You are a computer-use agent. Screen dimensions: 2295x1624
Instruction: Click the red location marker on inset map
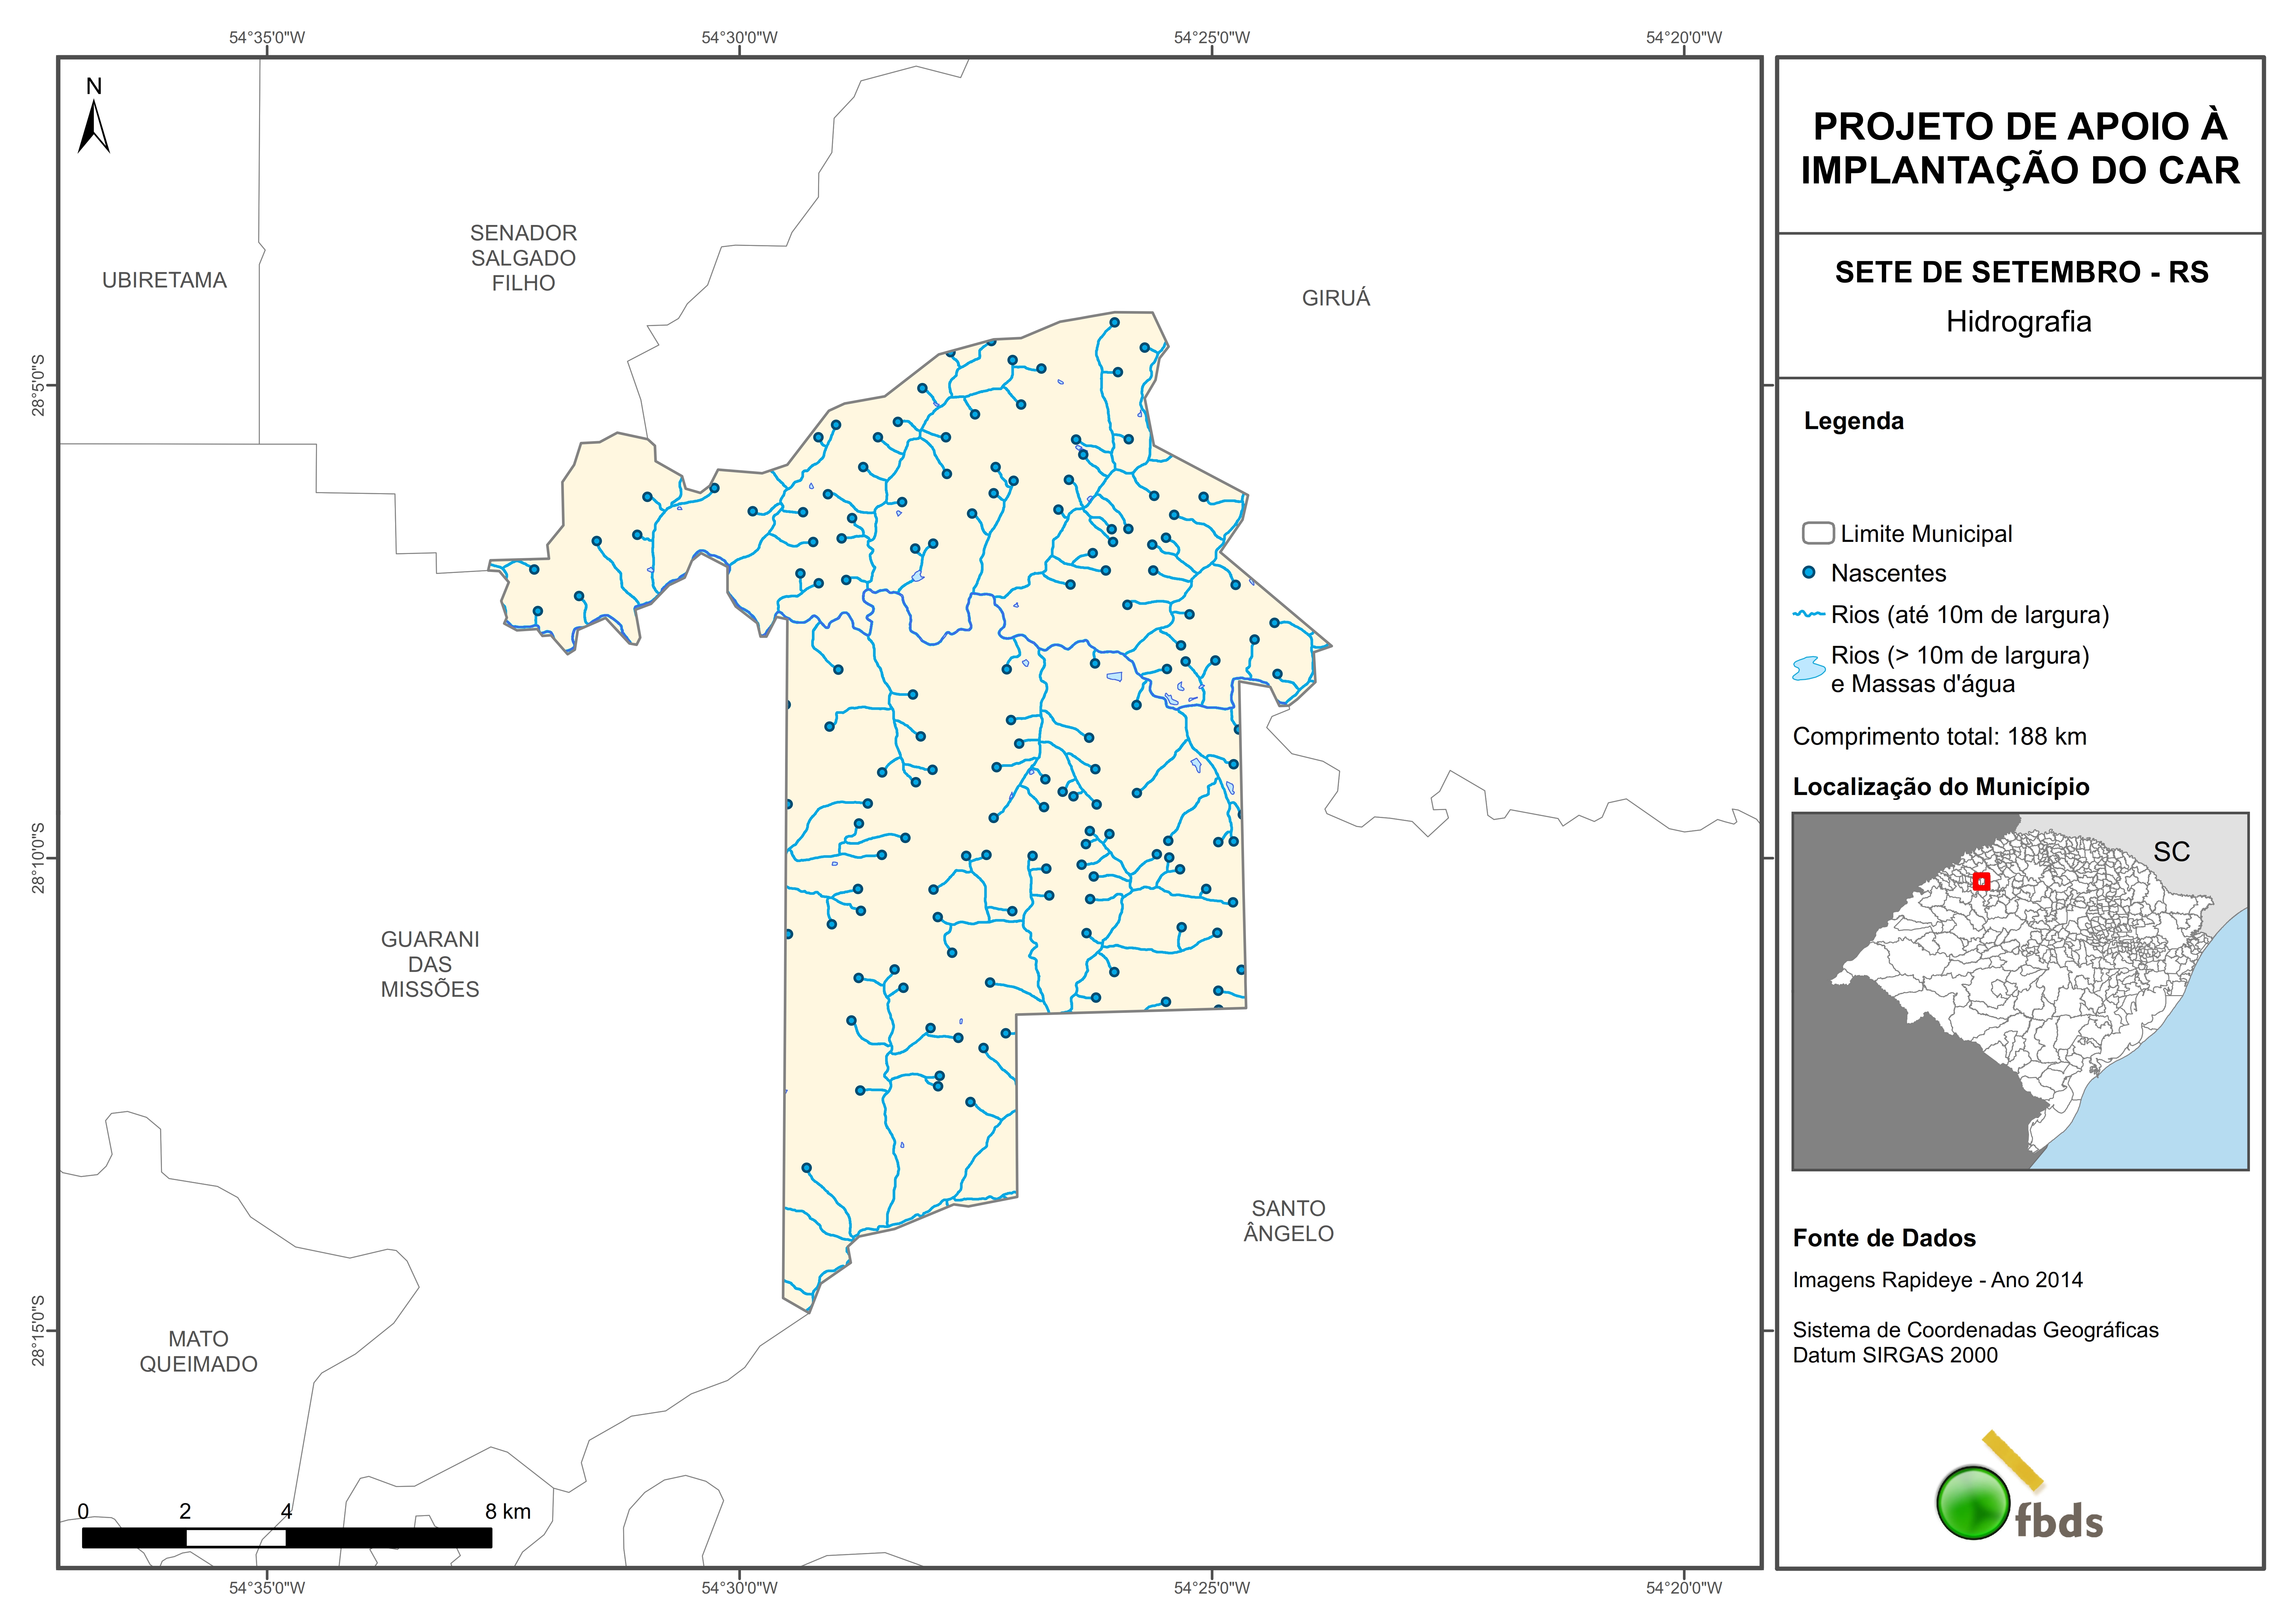[1981, 881]
